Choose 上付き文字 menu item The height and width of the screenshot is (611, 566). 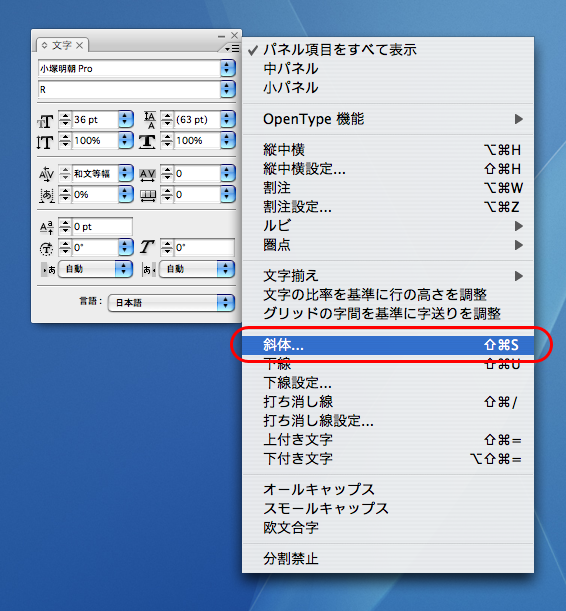(x=388, y=440)
